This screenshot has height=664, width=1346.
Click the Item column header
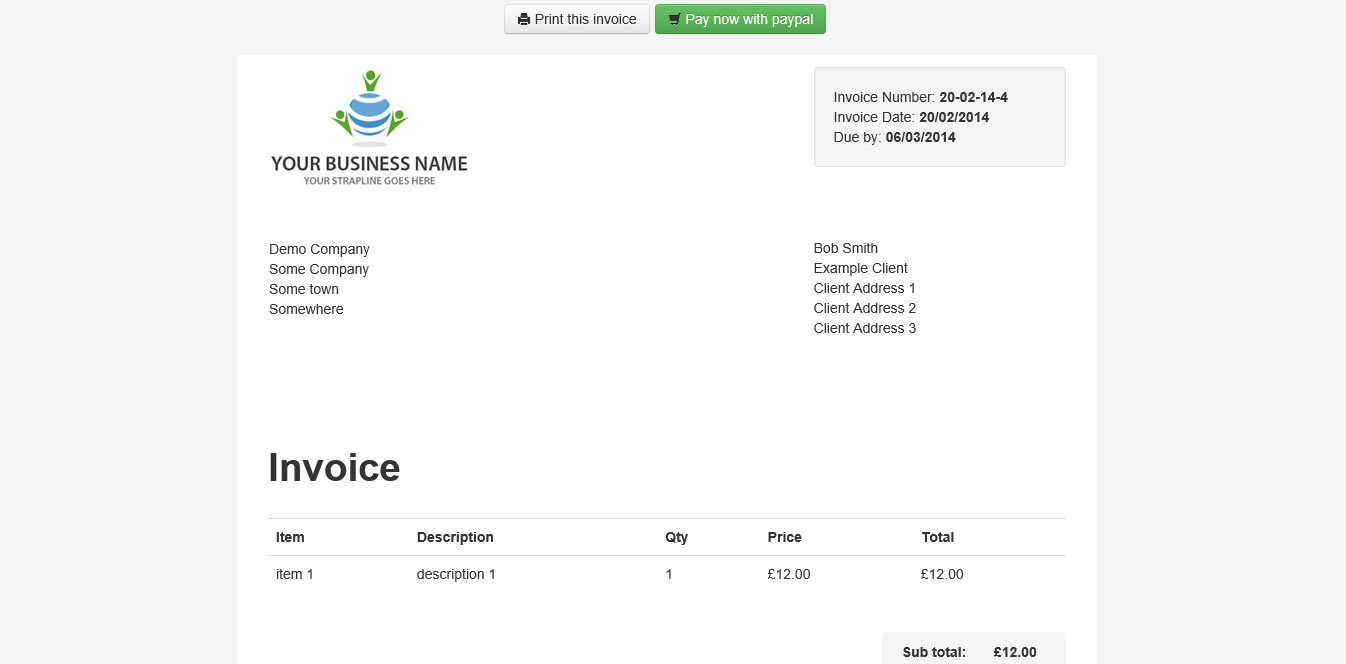click(x=290, y=537)
